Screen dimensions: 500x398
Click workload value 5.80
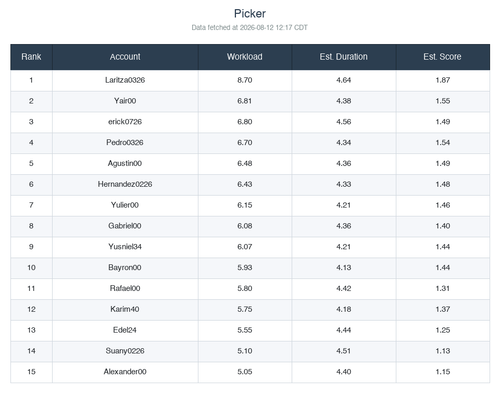click(x=245, y=288)
